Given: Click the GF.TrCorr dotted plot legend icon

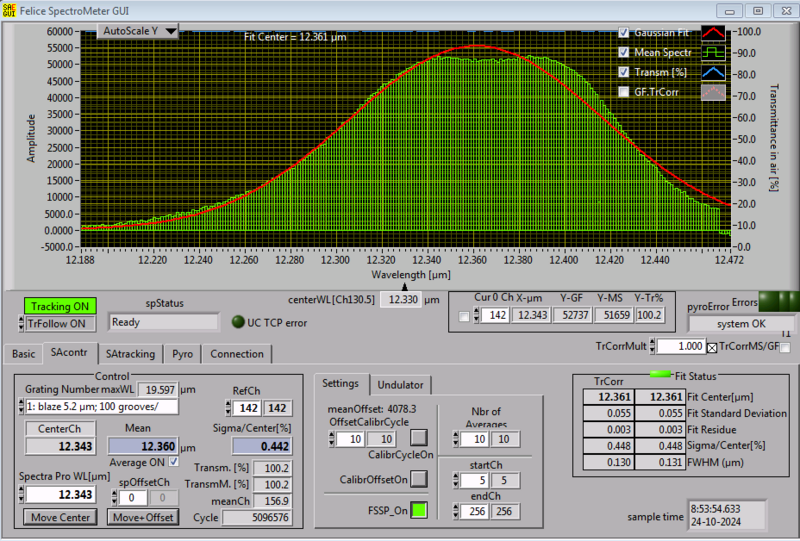Looking at the screenshot, I should tap(712, 92).
